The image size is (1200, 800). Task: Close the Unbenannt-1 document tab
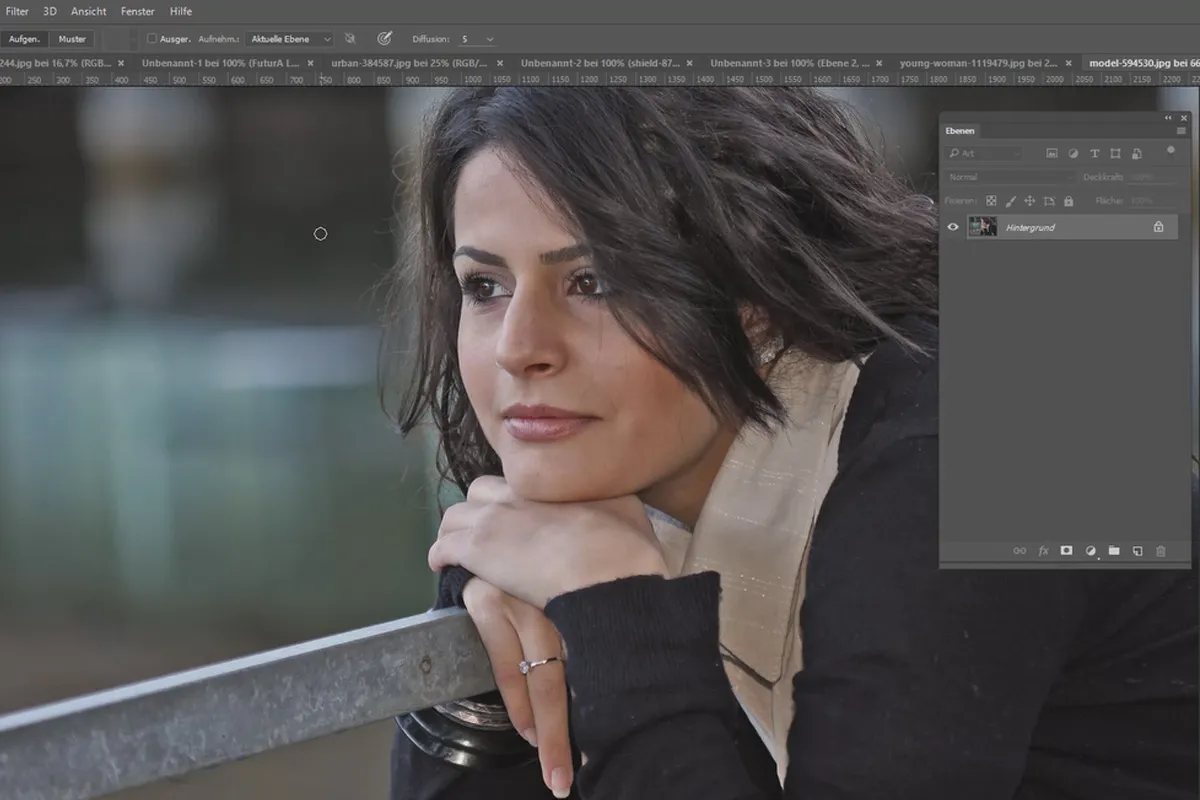coord(311,63)
